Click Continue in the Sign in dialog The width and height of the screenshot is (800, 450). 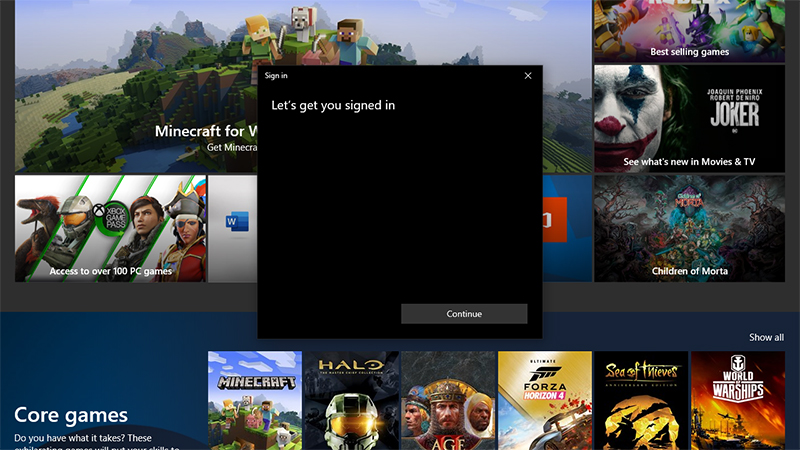tap(464, 314)
